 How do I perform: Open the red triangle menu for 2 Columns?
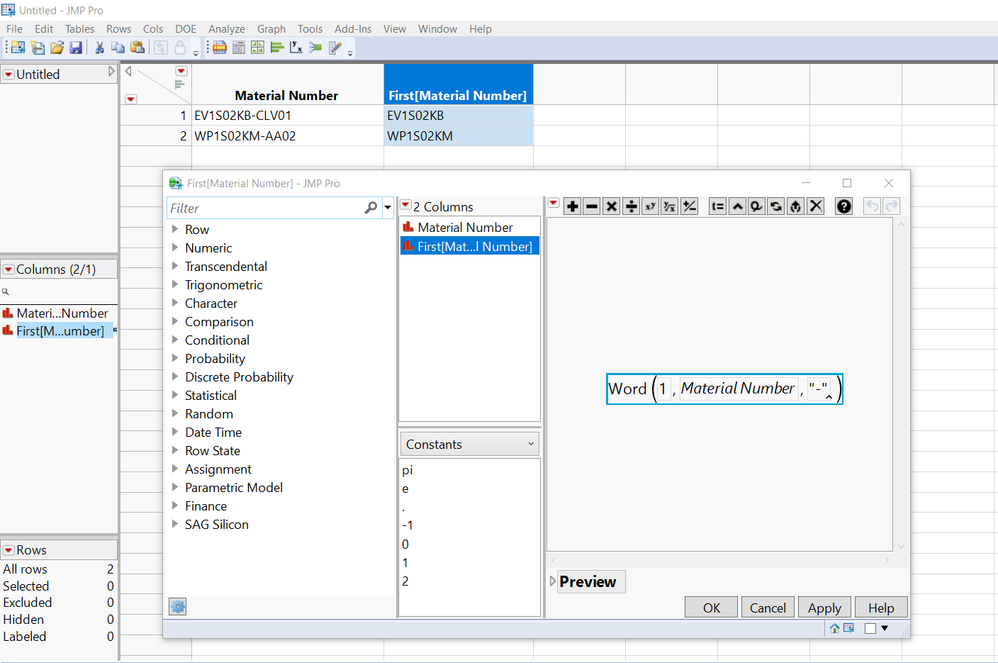click(405, 205)
